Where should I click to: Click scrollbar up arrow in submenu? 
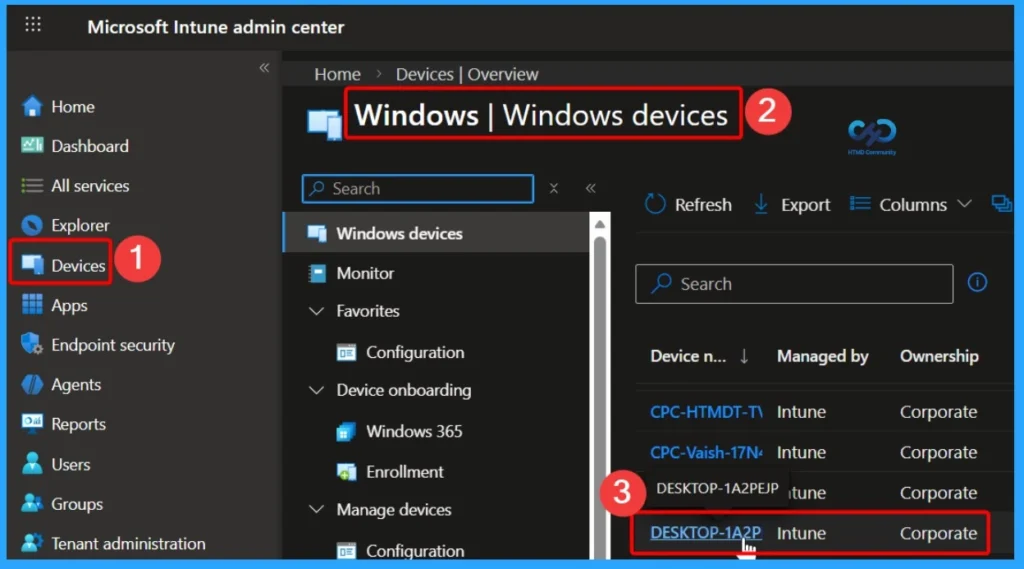coord(600,225)
